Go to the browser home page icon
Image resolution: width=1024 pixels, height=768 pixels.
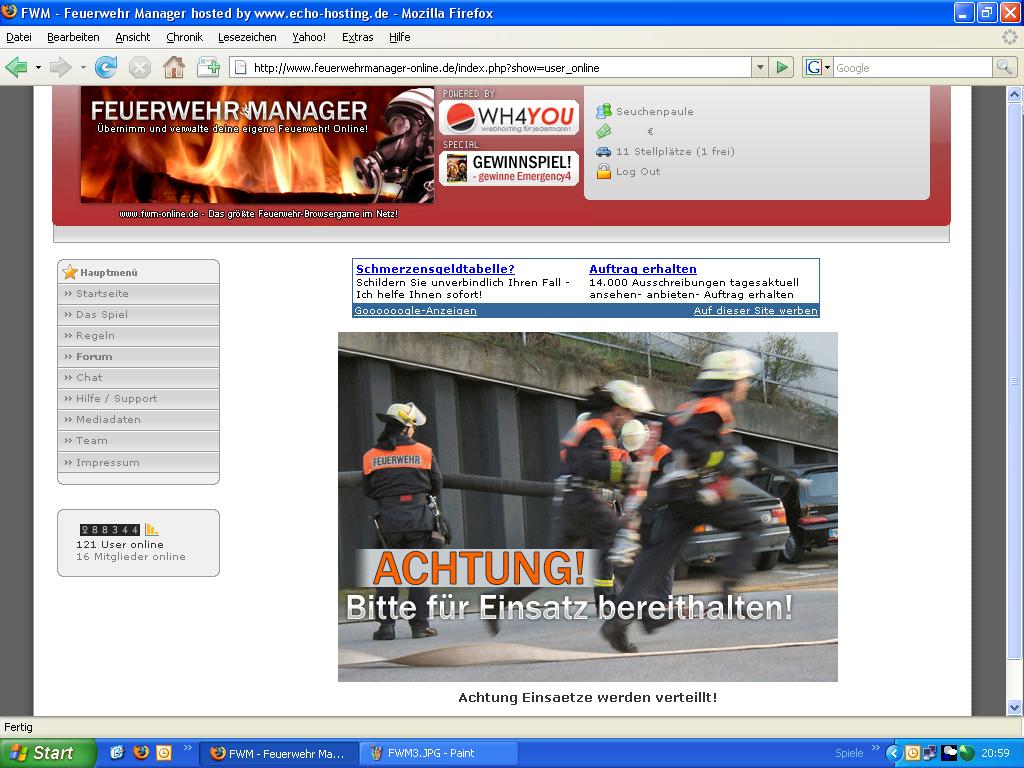(x=174, y=67)
